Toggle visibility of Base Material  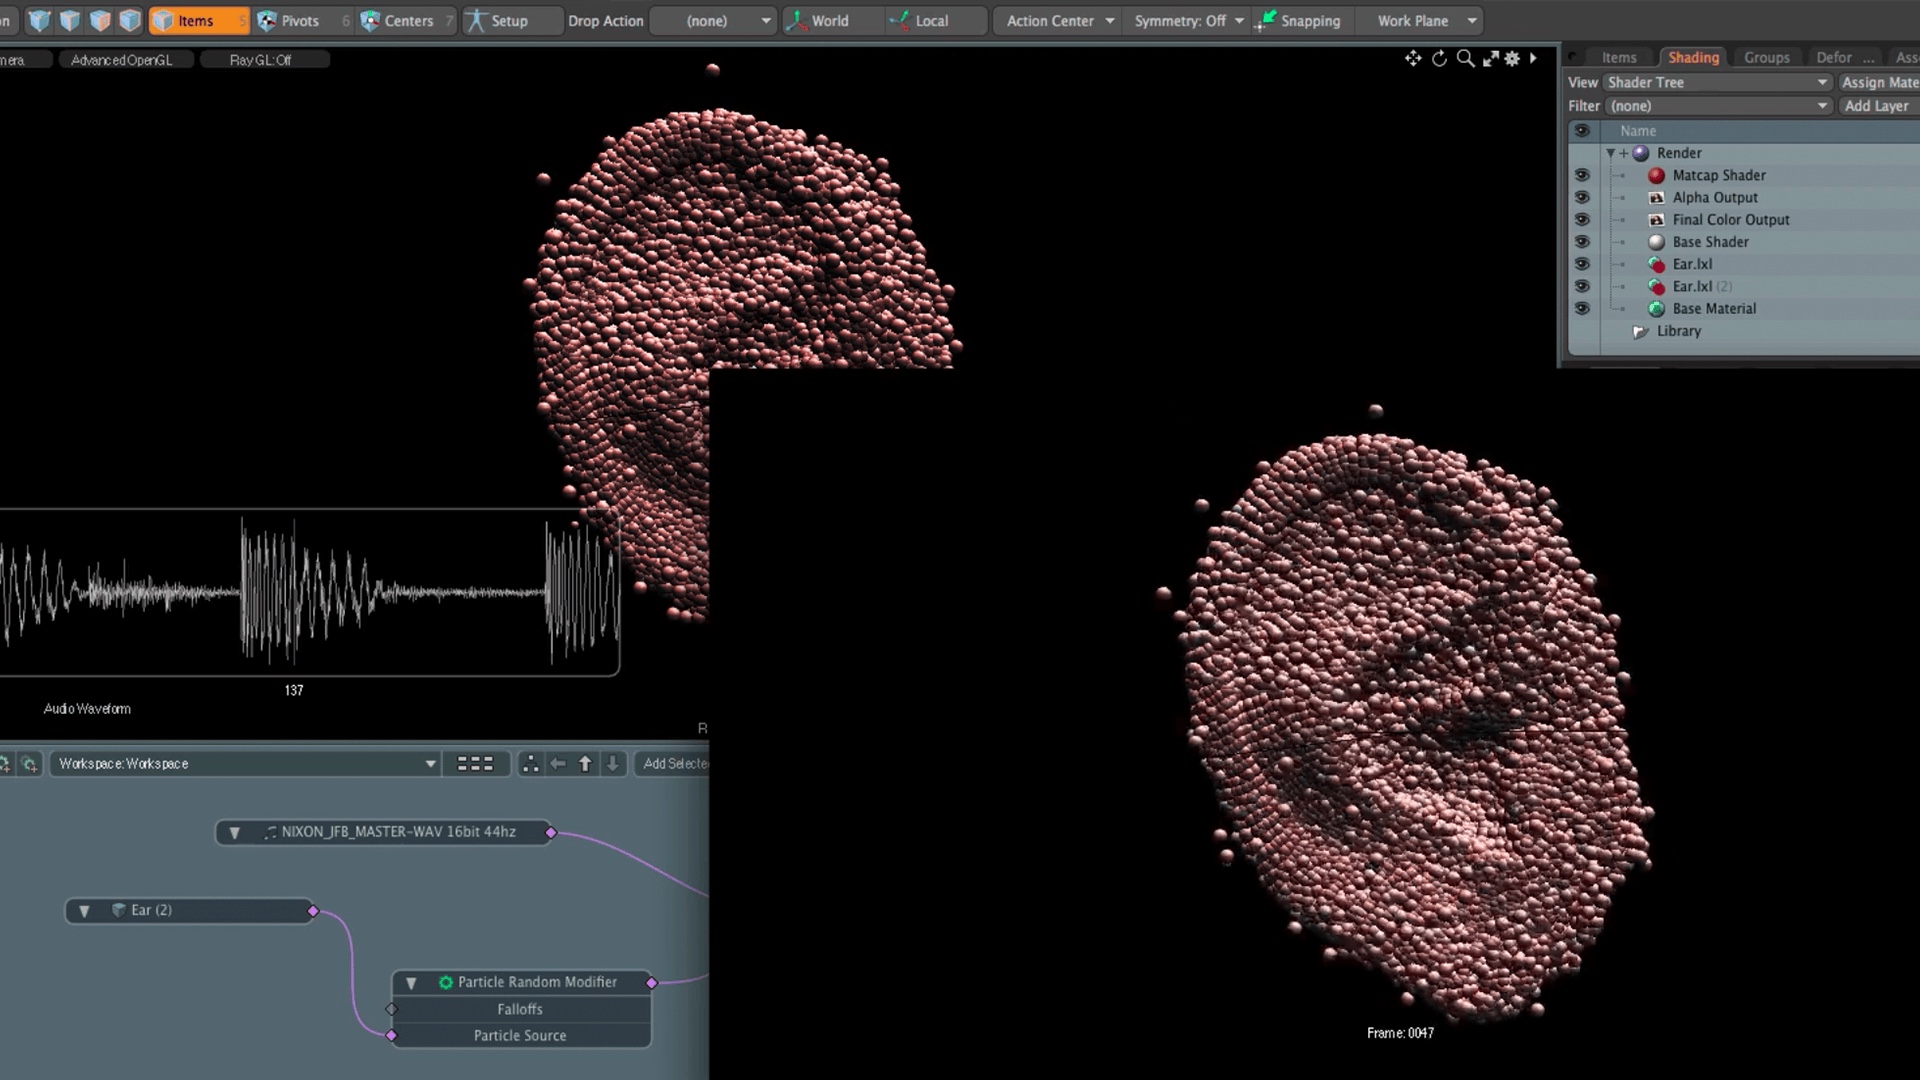tap(1582, 309)
